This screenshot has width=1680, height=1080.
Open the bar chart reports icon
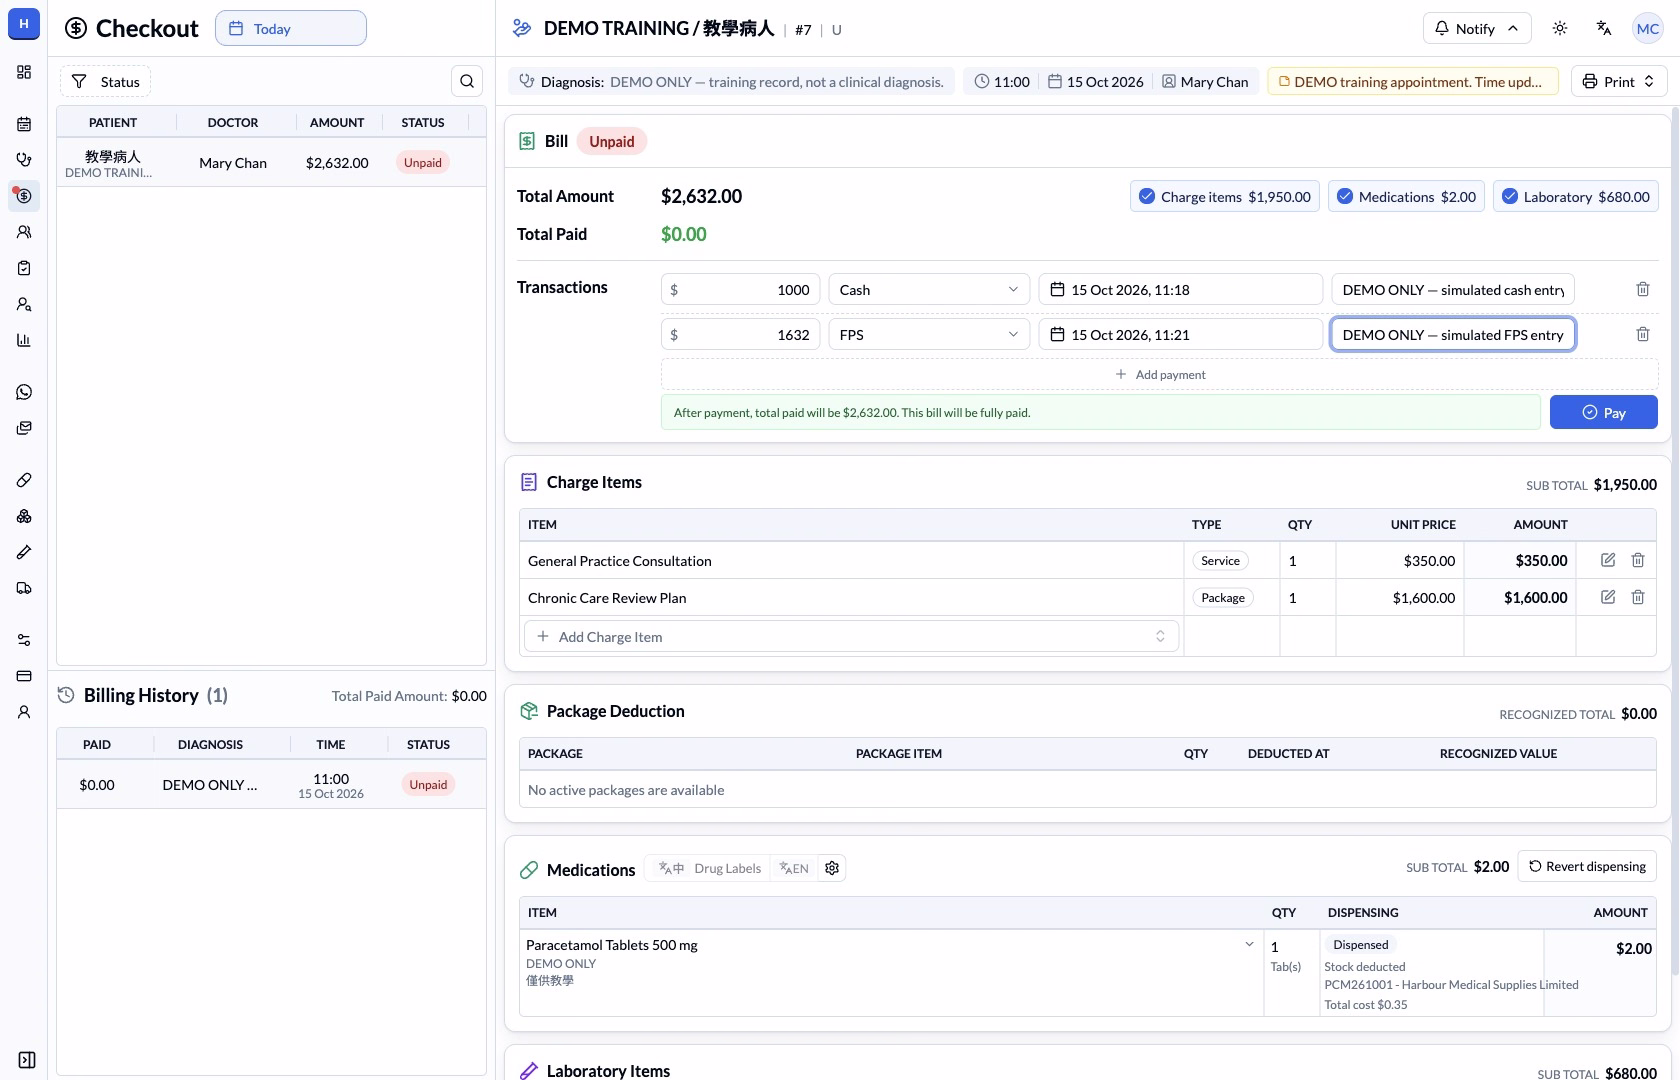tap(24, 340)
